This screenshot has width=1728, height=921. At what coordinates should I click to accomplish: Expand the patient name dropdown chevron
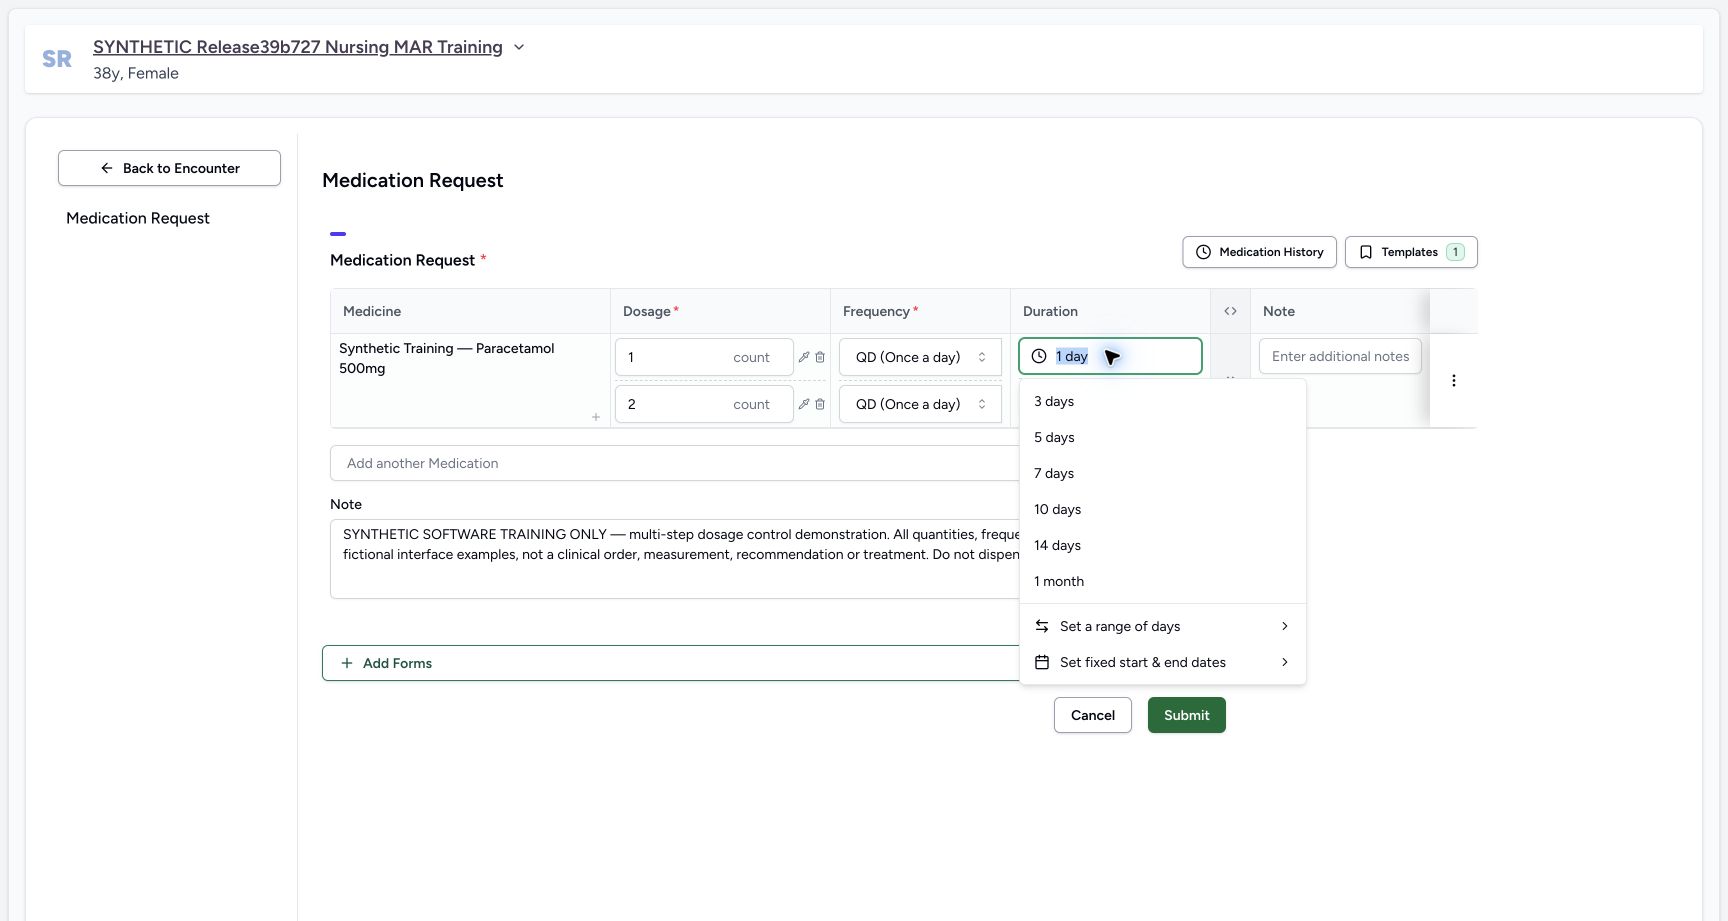(519, 47)
